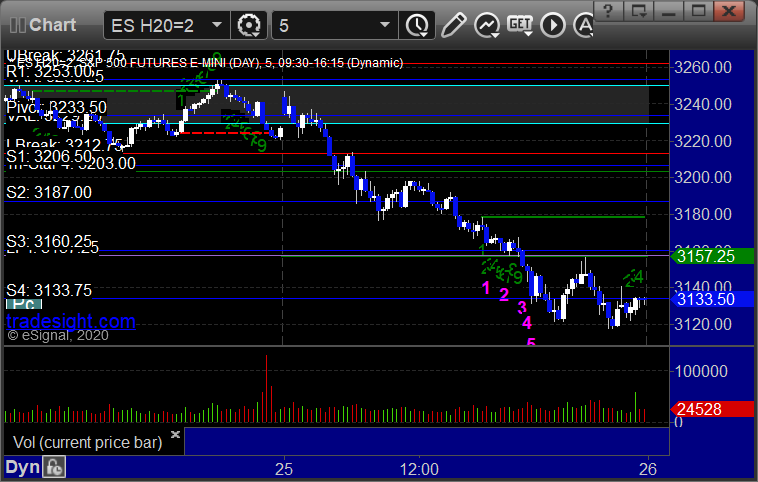Click the Chart title grip handle
Image resolution: width=758 pixels, height=482 pixels.
click(17, 25)
